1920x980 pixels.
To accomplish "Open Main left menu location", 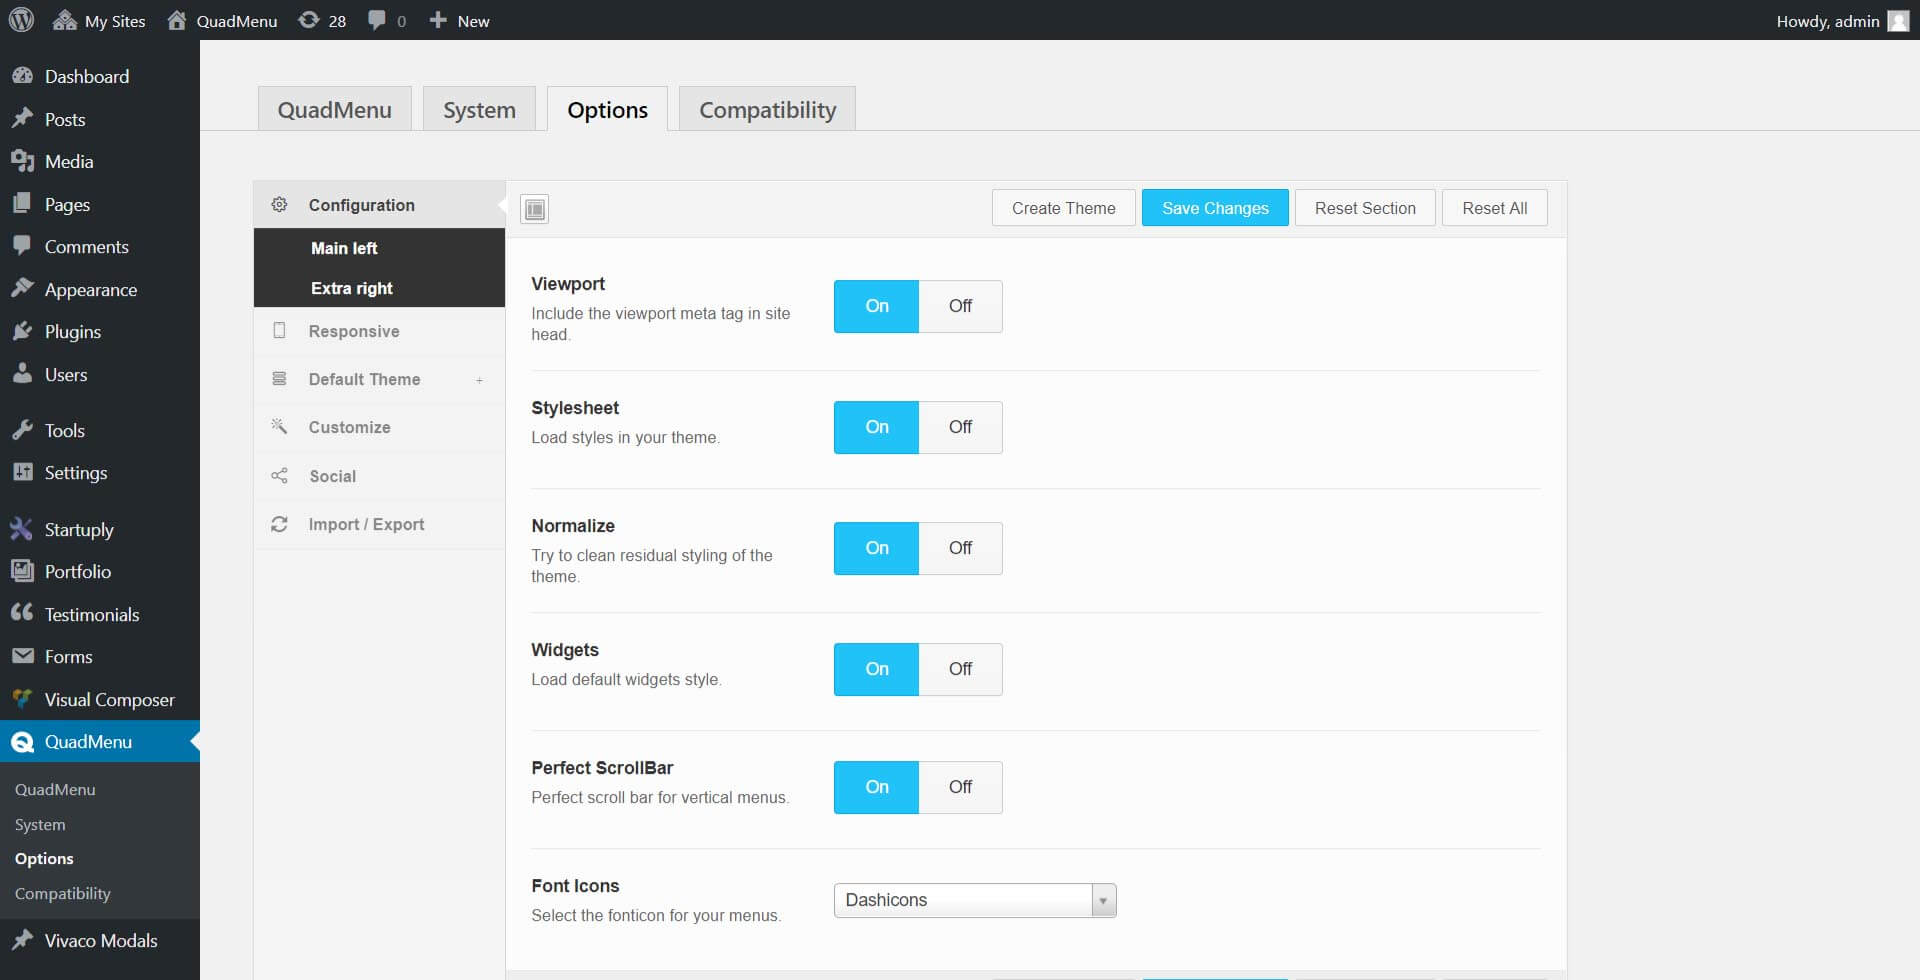I will (379, 248).
